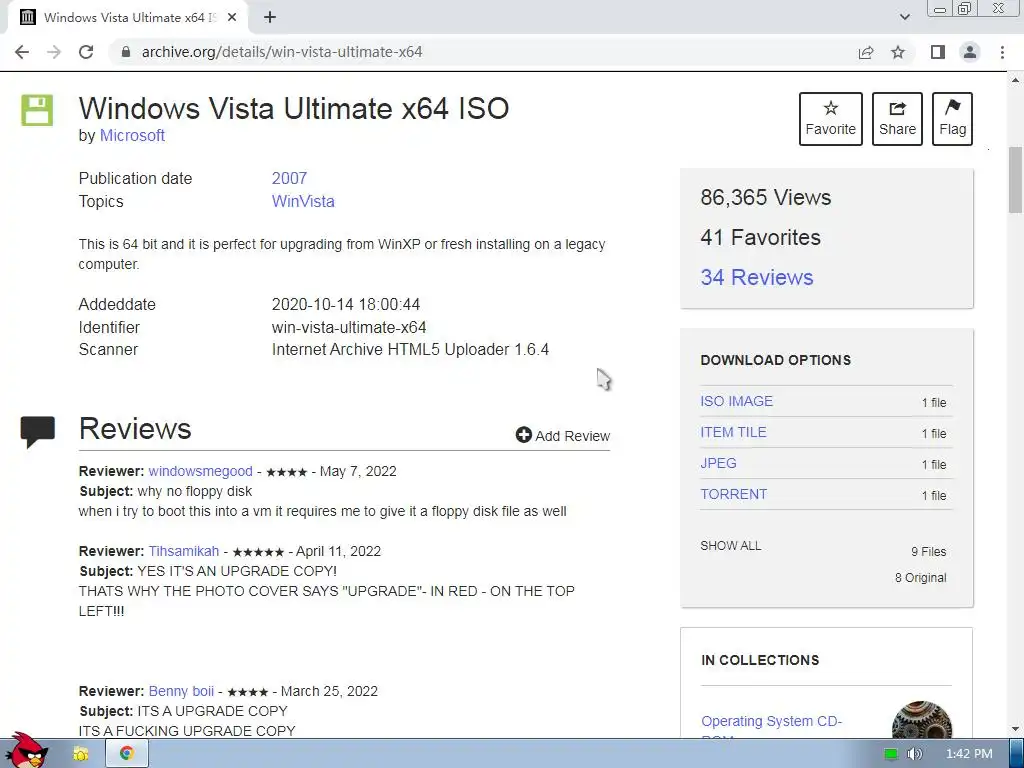Click the page title Windows Vista Ultimate x64 ISO
Screen dimensions: 1024x768
click(x=294, y=108)
